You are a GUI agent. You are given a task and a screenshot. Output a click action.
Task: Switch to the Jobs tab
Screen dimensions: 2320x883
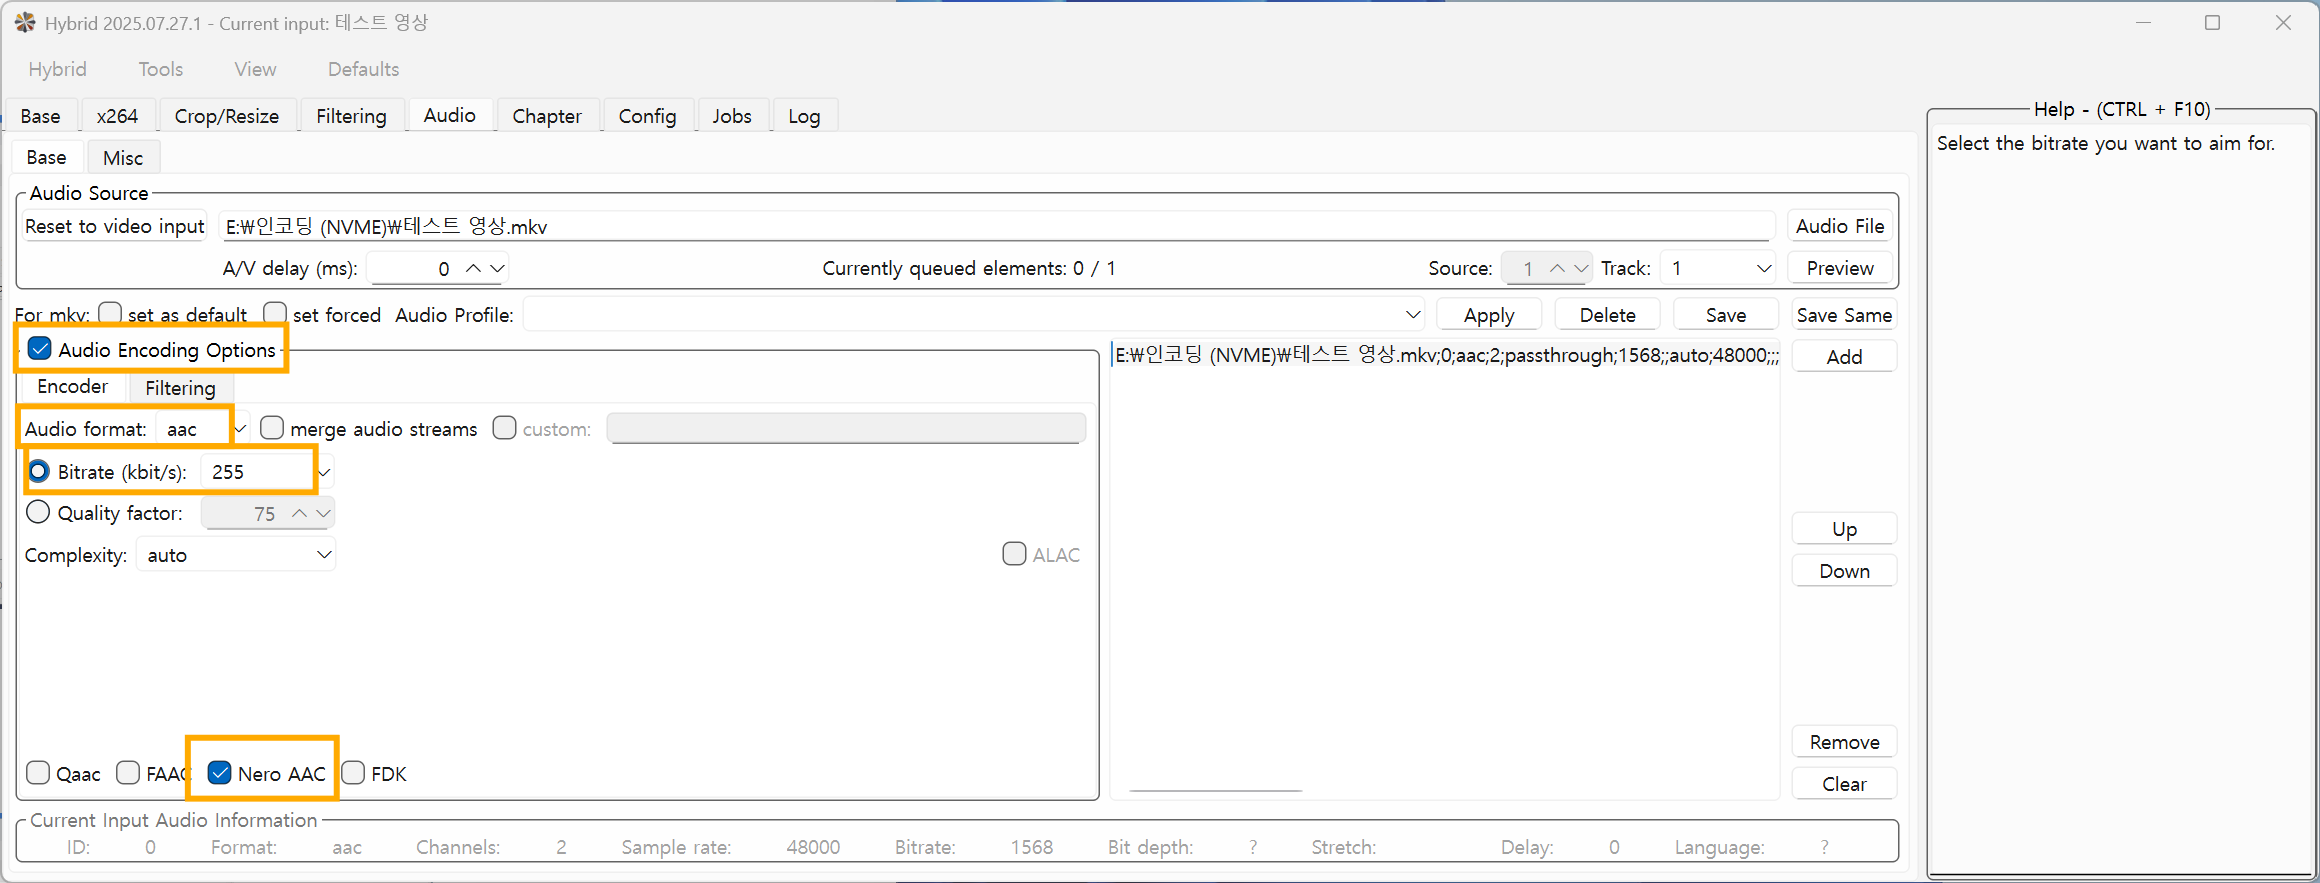732,116
